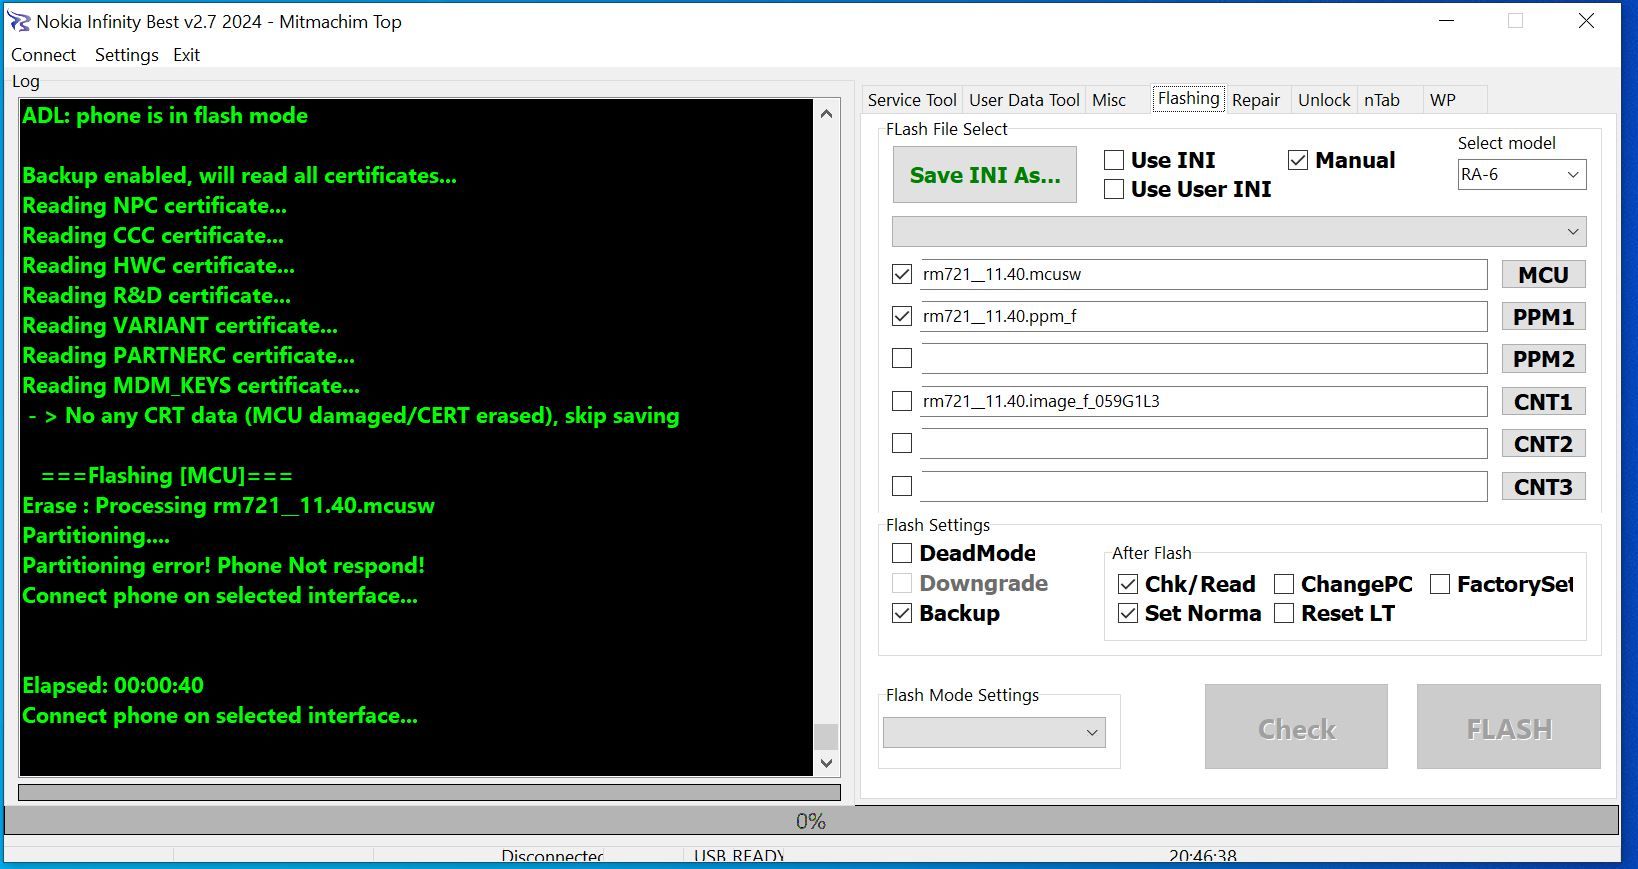Click the log scrollbar up arrow

point(826,114)
